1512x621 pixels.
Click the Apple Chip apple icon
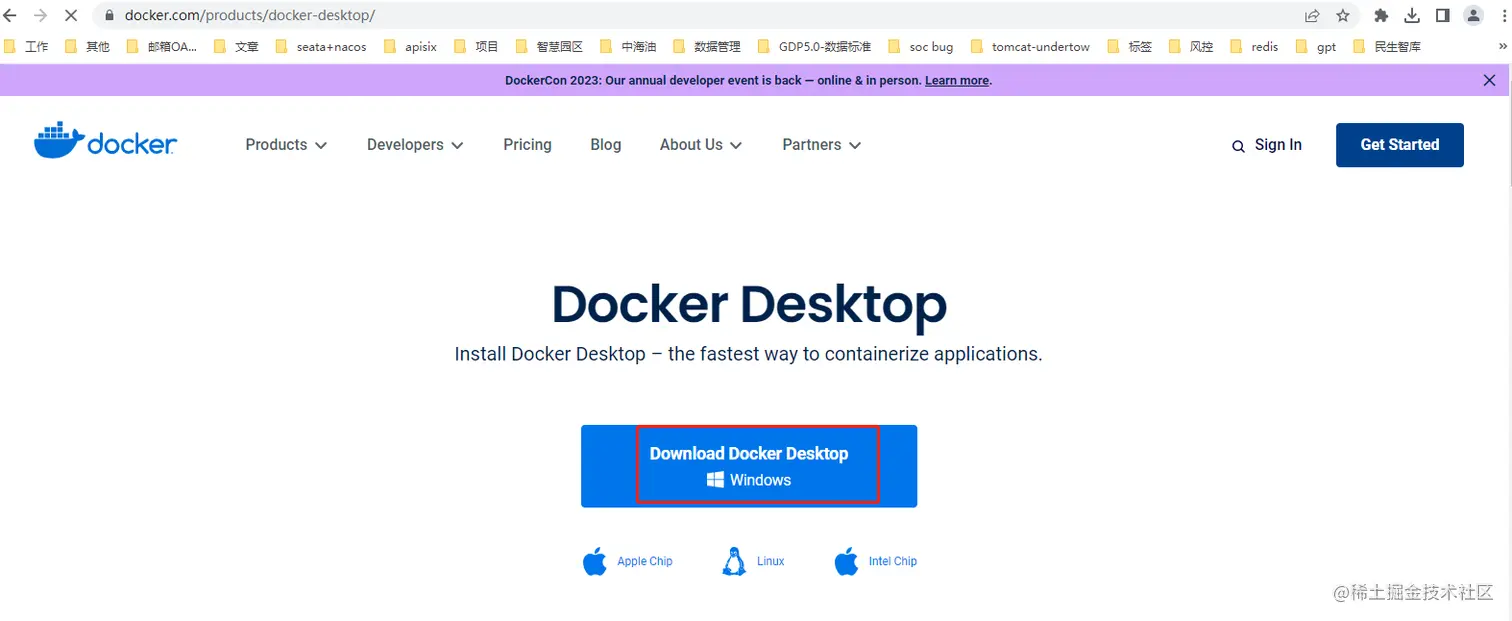coord(595,561)
